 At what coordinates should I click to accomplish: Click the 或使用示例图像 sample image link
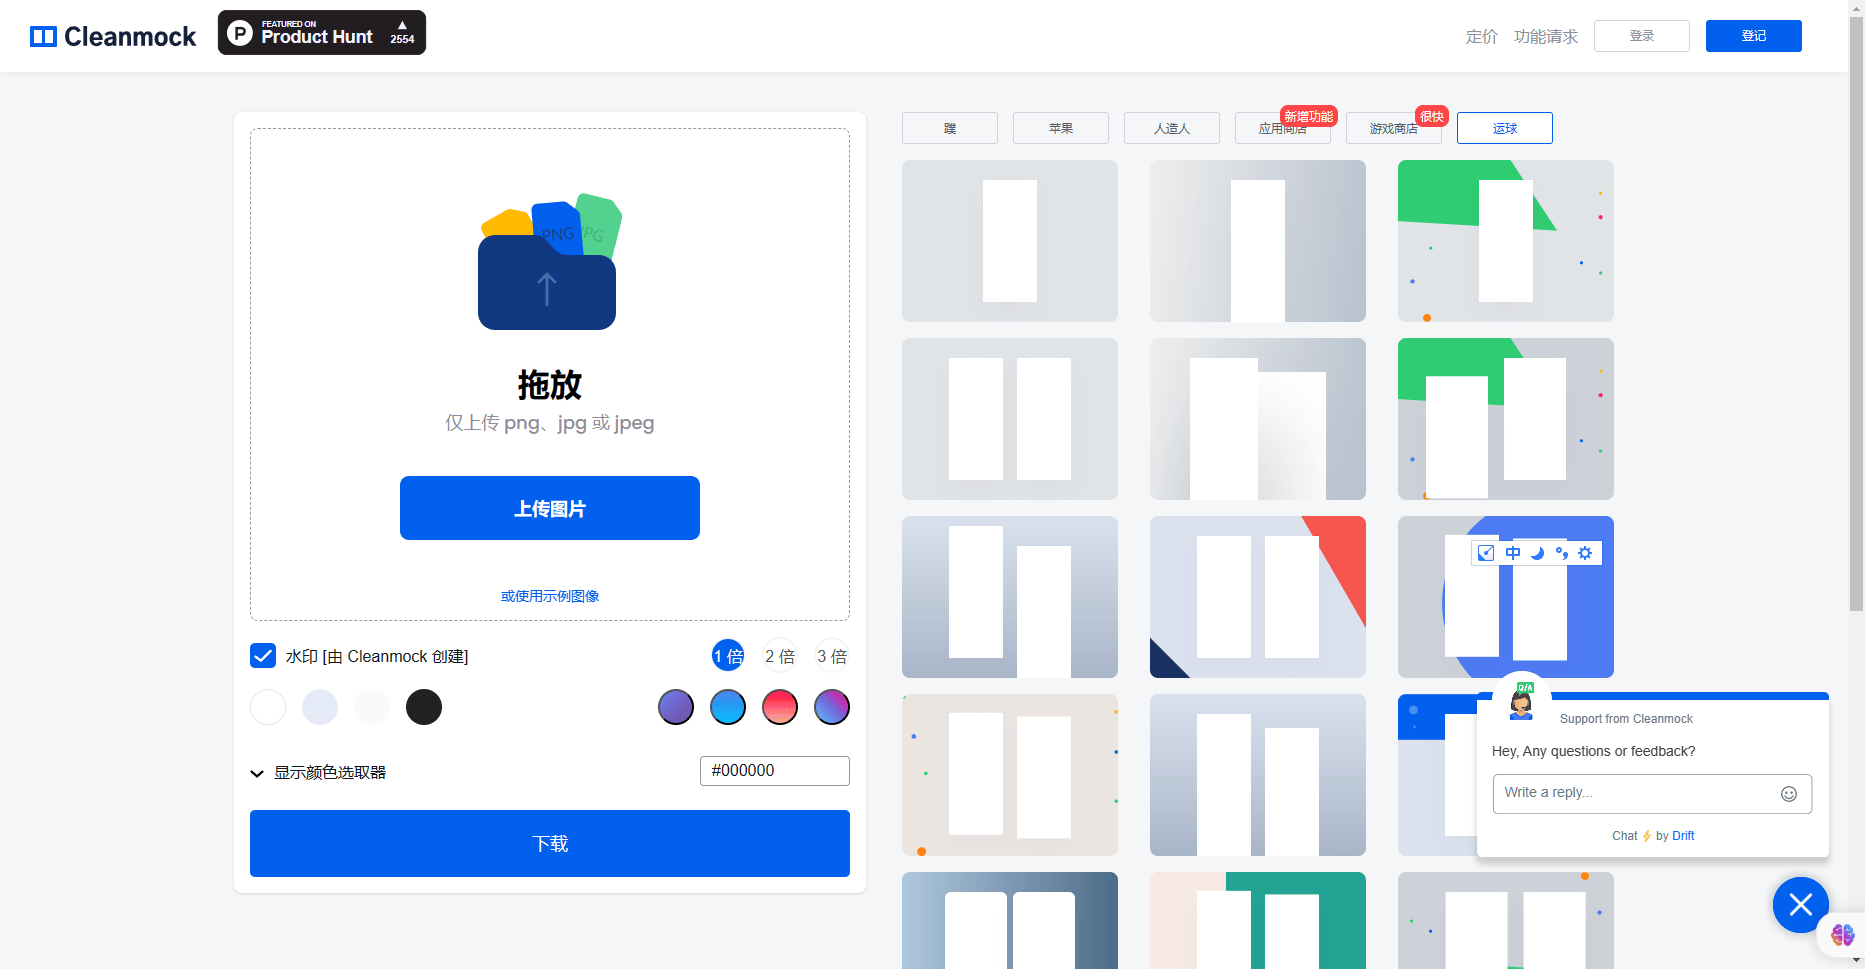549,596
